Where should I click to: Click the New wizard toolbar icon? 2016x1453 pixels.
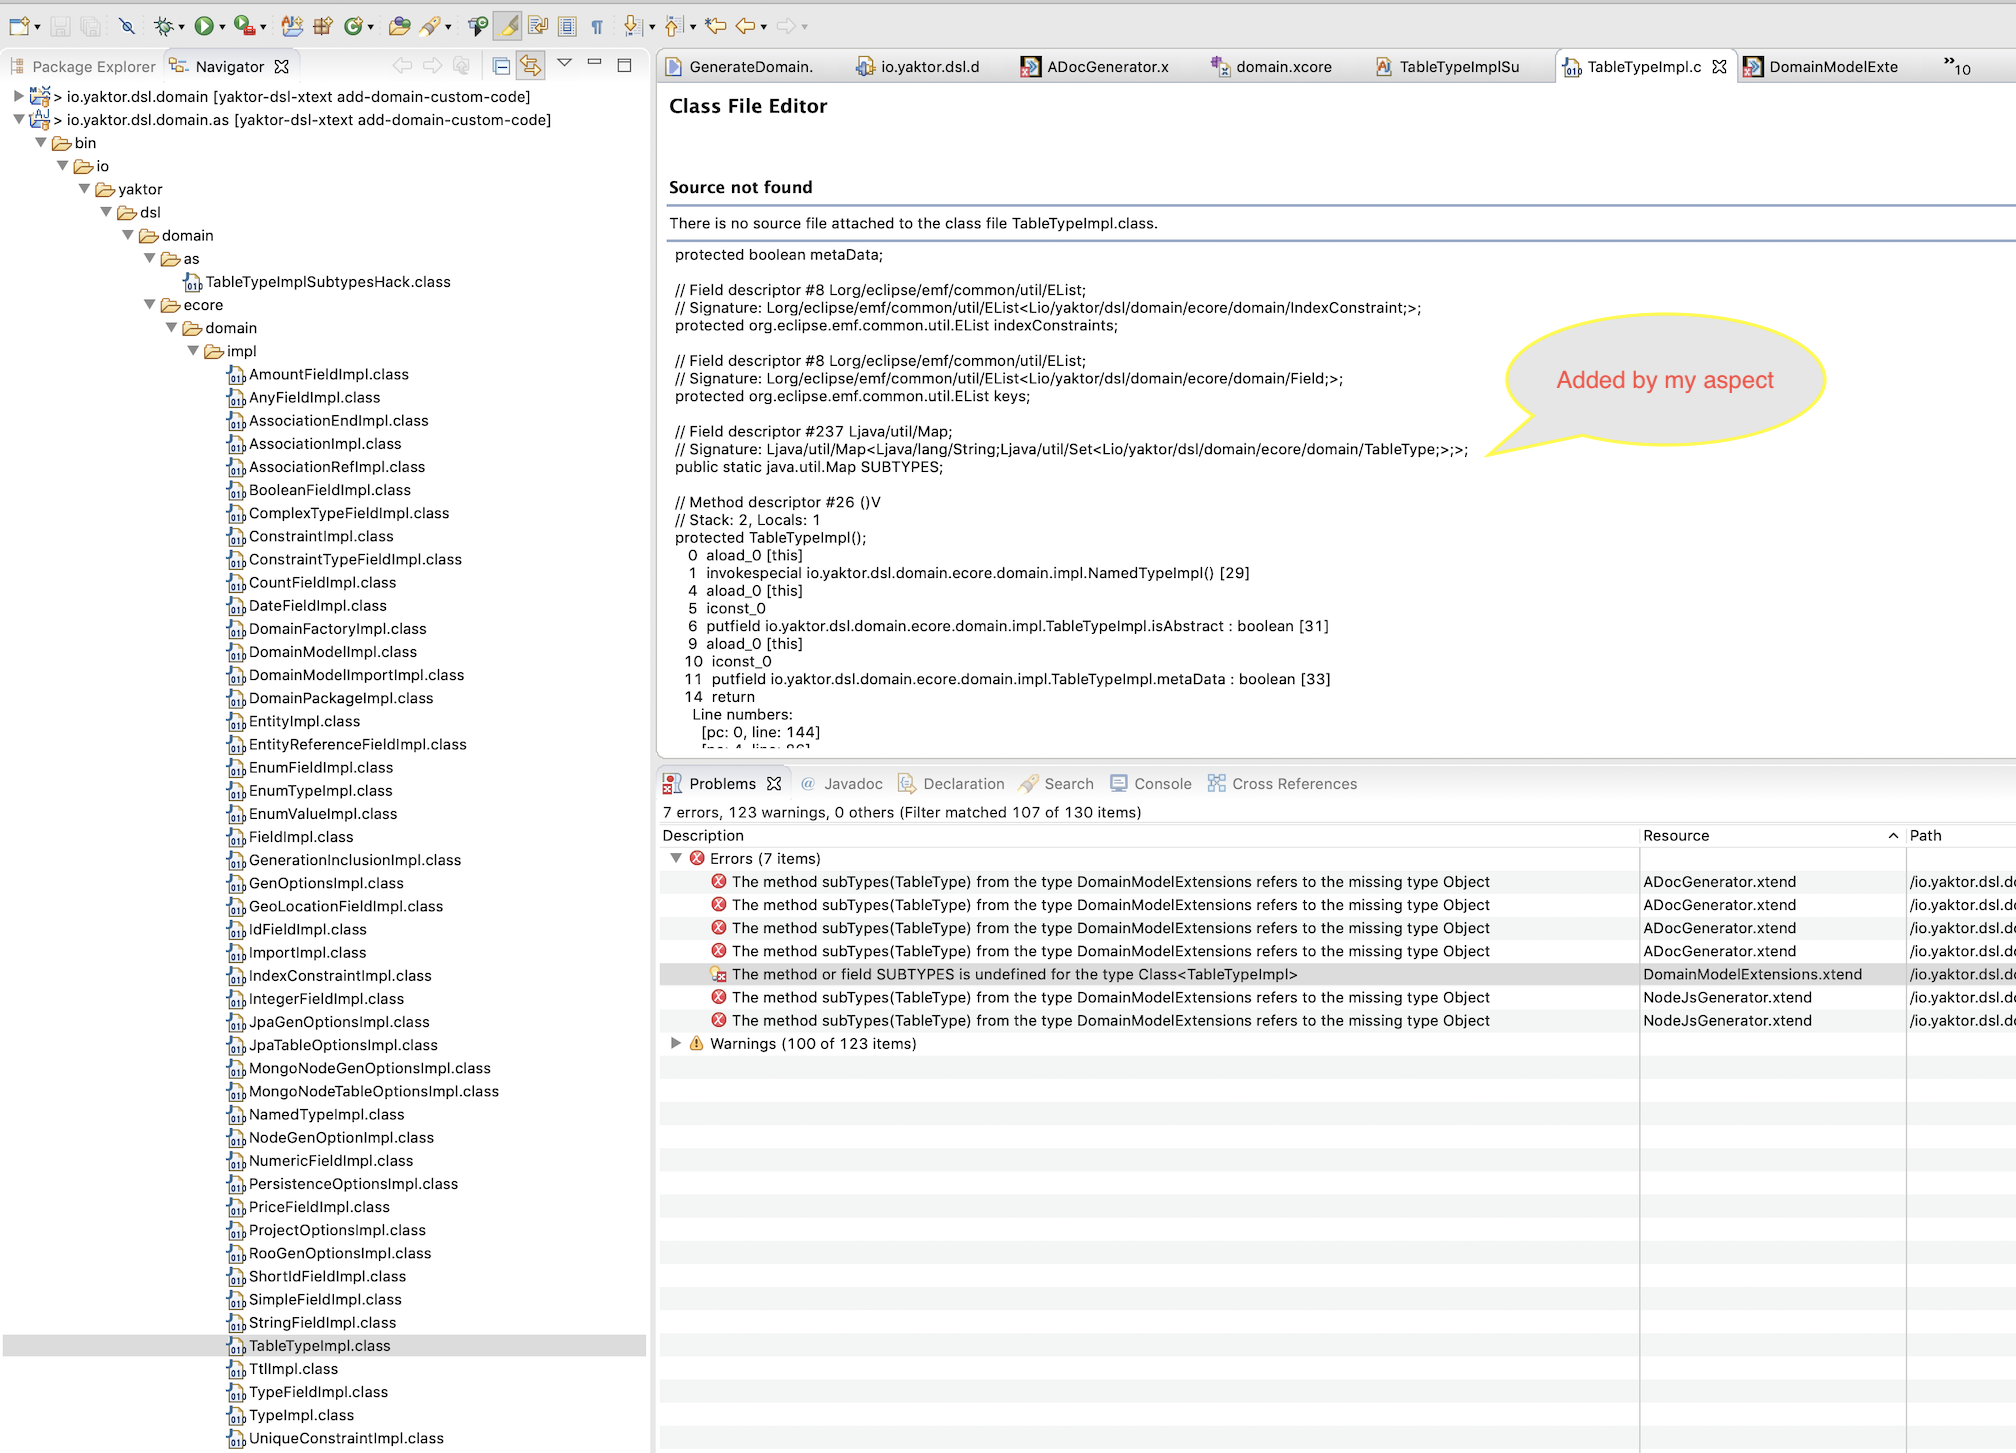[x=19, y=26]
